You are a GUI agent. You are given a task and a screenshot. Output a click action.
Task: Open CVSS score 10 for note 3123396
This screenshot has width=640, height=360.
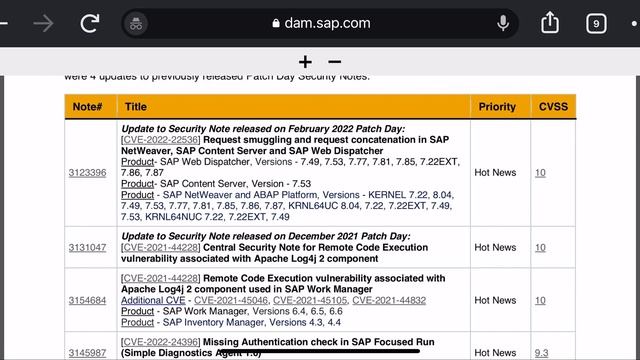pos(540,173)
